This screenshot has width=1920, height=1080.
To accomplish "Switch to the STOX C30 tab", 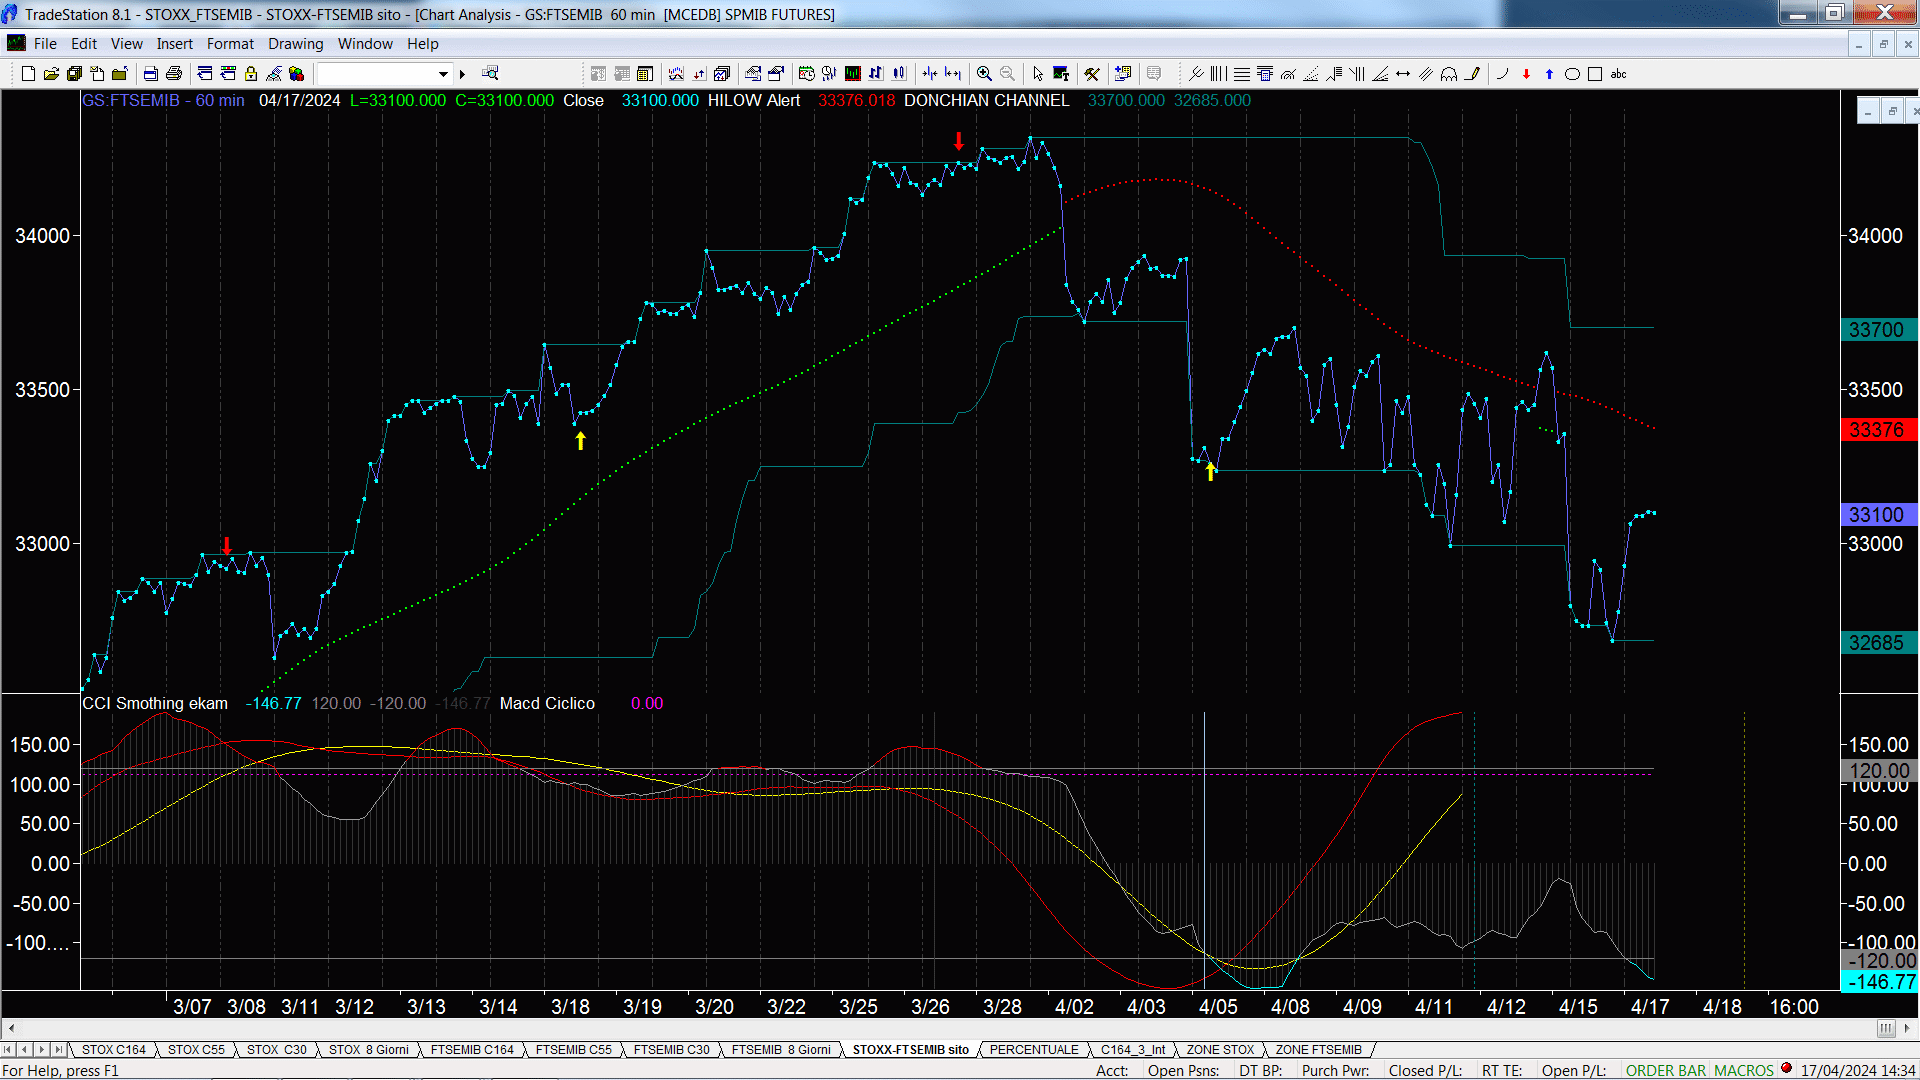I will pos(276,1050).
